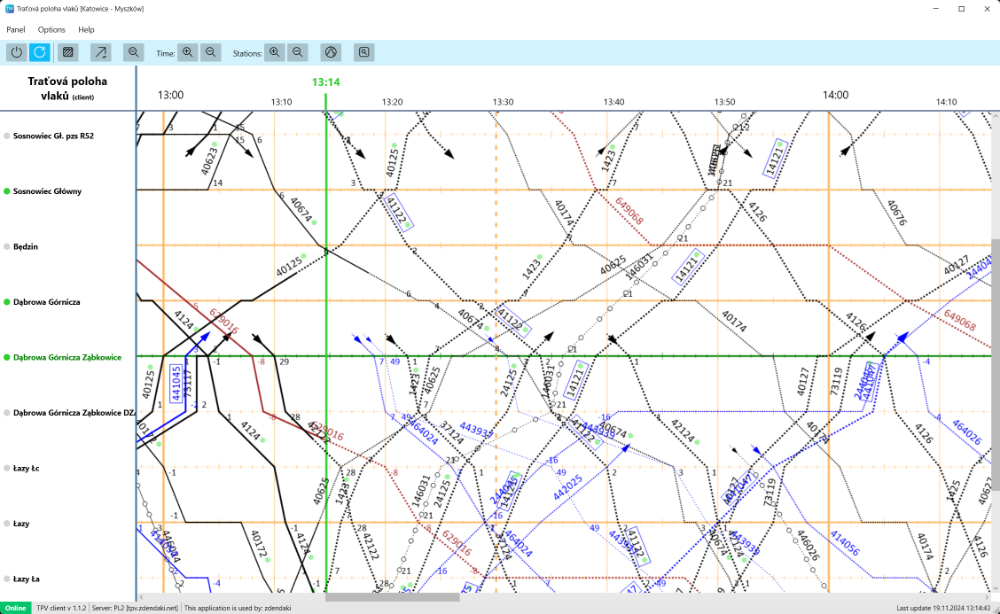Viewport: 1000px width, 614px height.
Task: Click the green 13:14 current time marker
Action: point(326,83)
